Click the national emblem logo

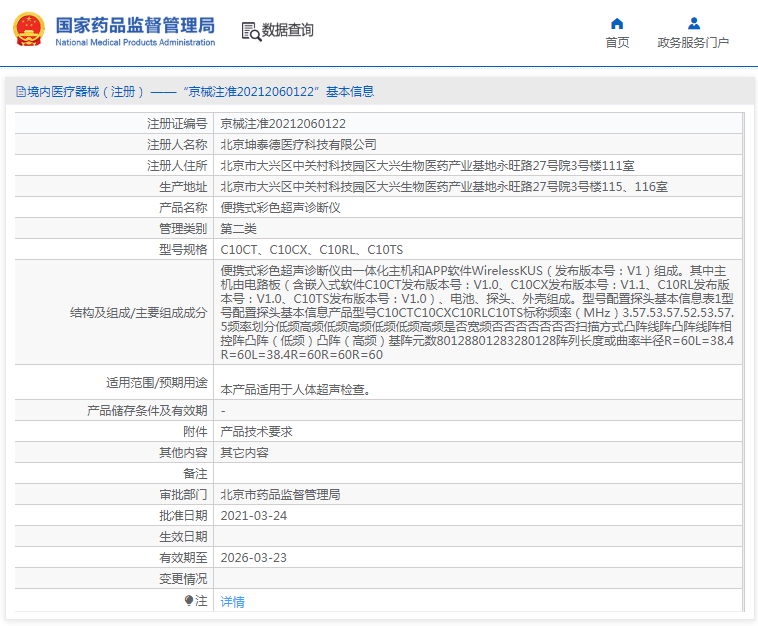click(29, 30)
